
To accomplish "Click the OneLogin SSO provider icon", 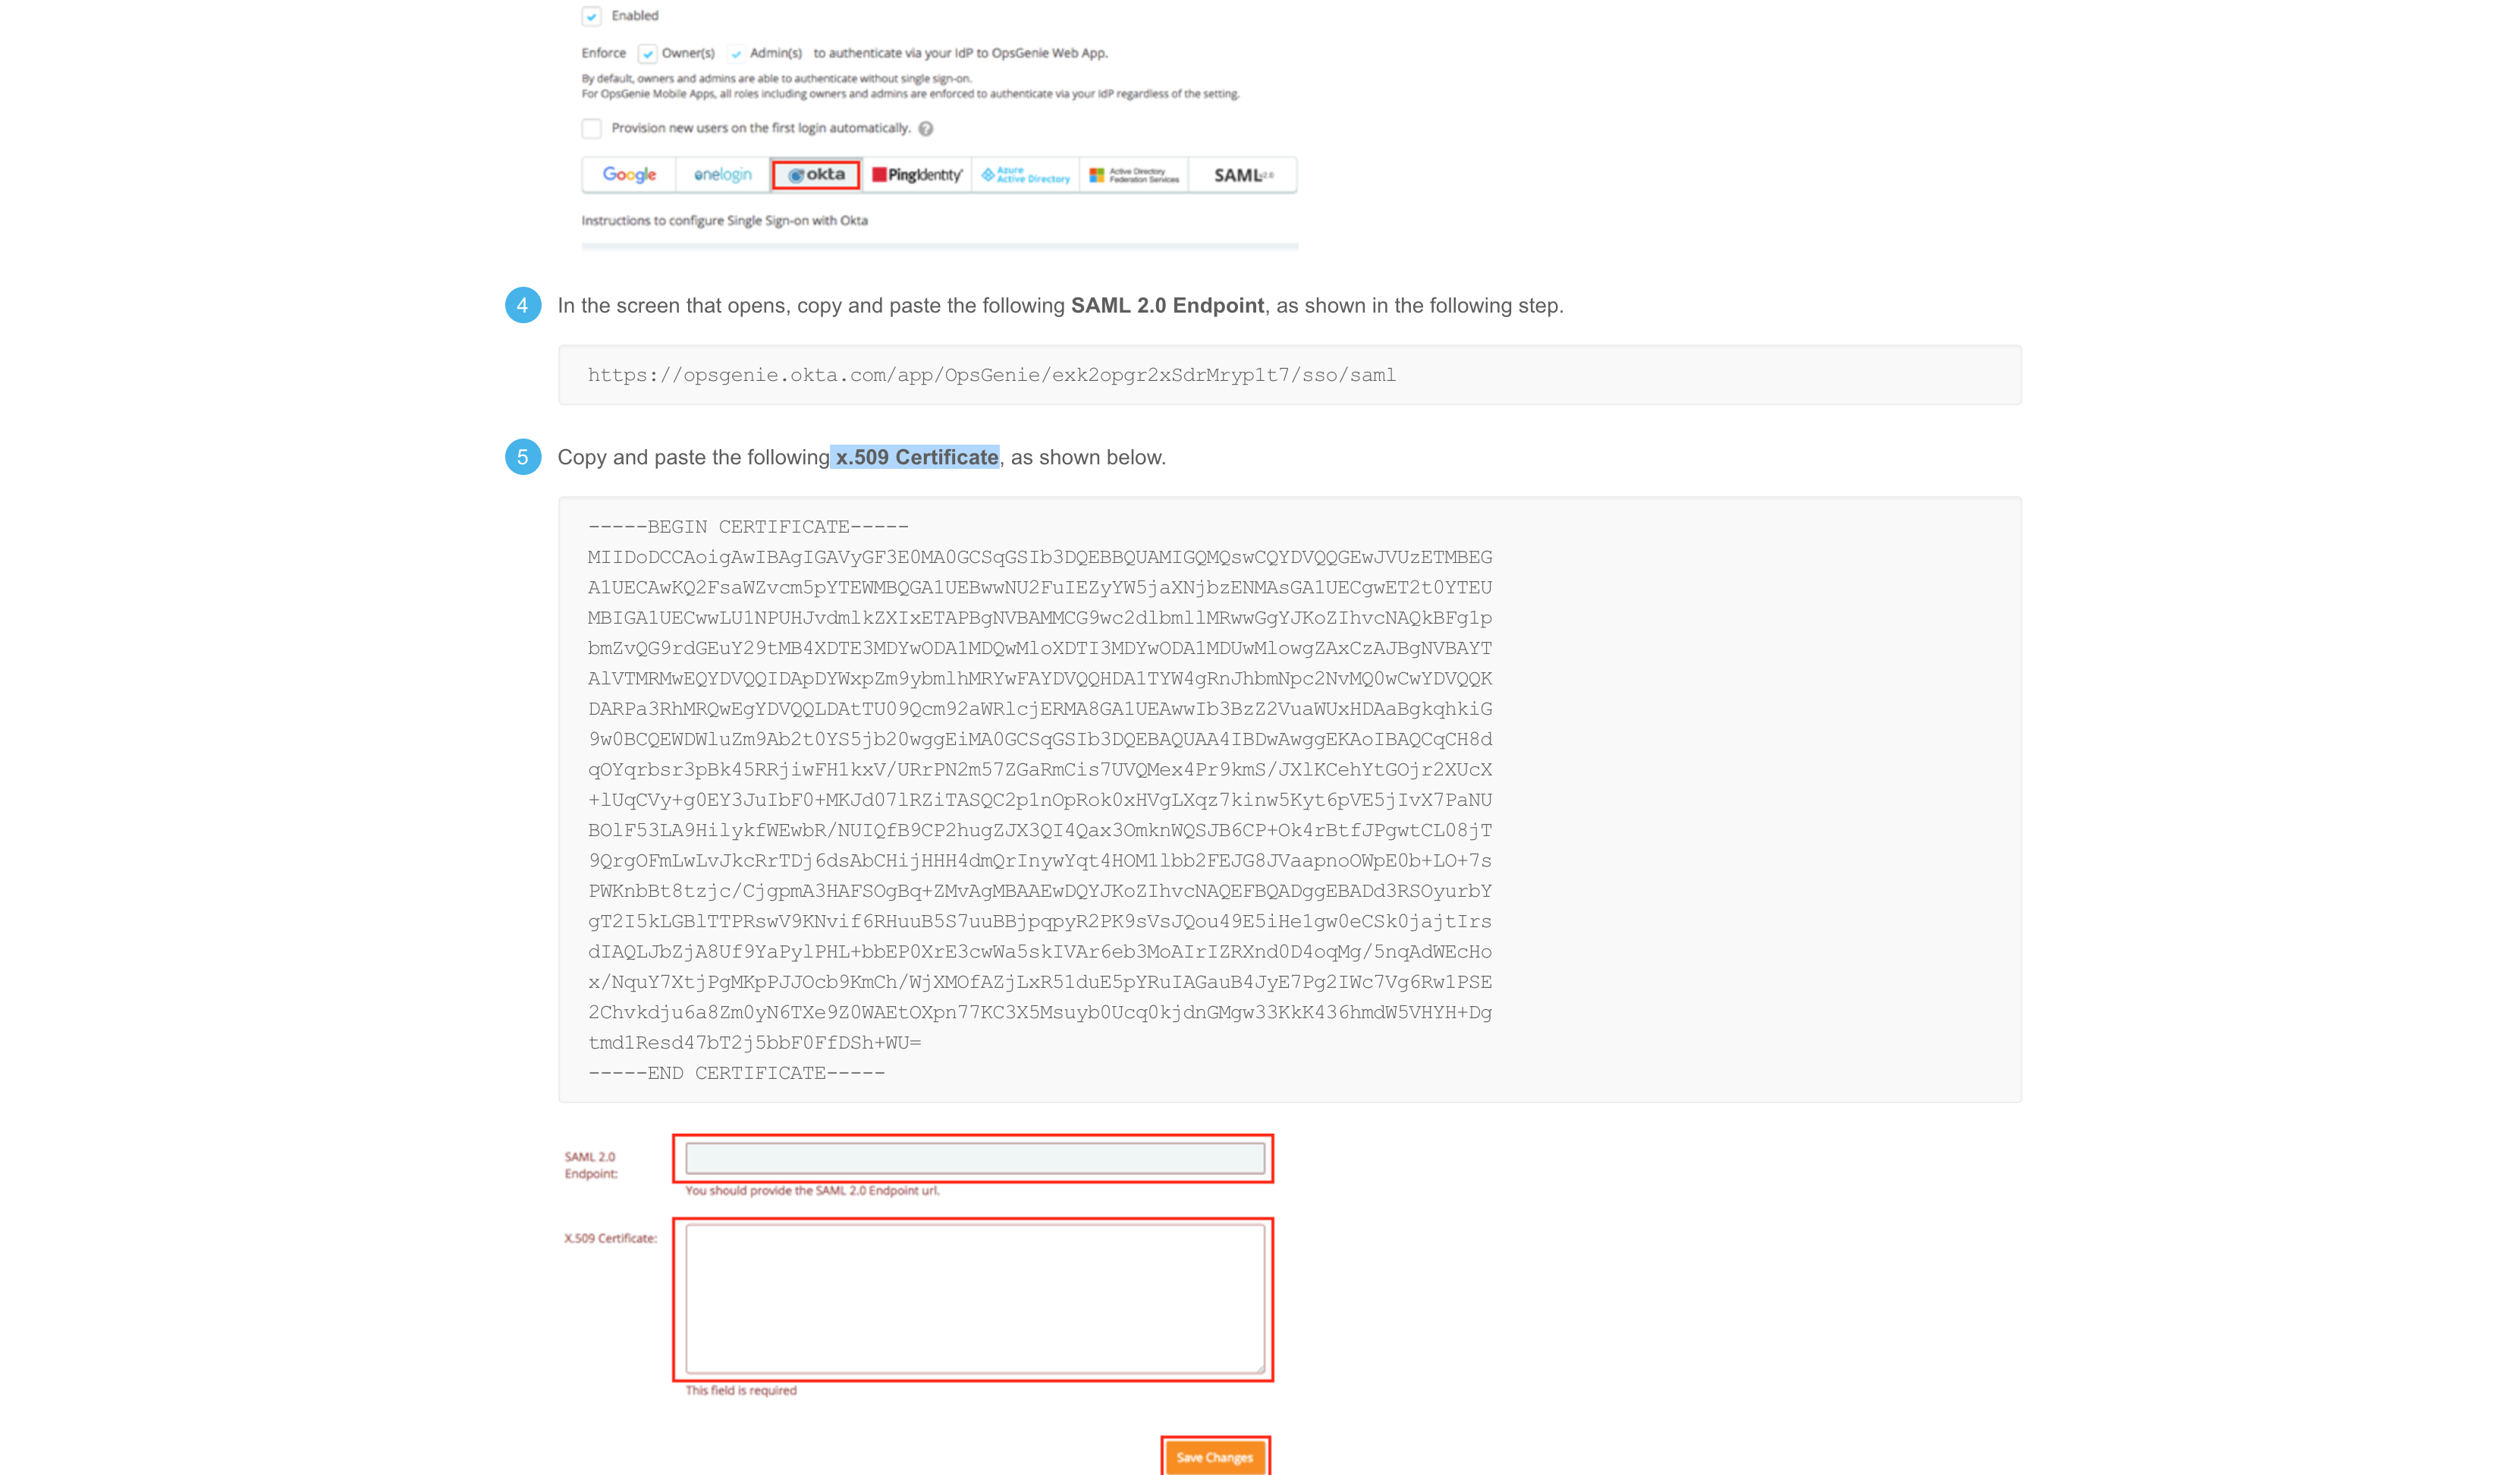I will tap(721, 175).
